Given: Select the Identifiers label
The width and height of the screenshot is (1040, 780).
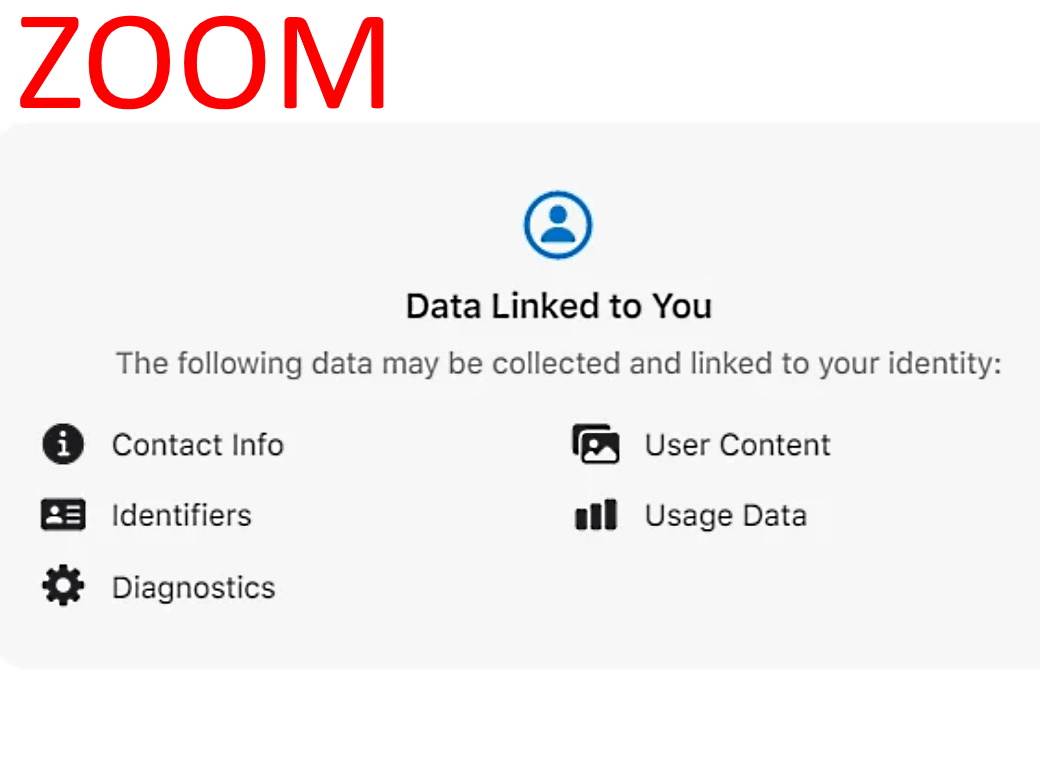Looking at the screenshot, I should click(x=181, y=516).
